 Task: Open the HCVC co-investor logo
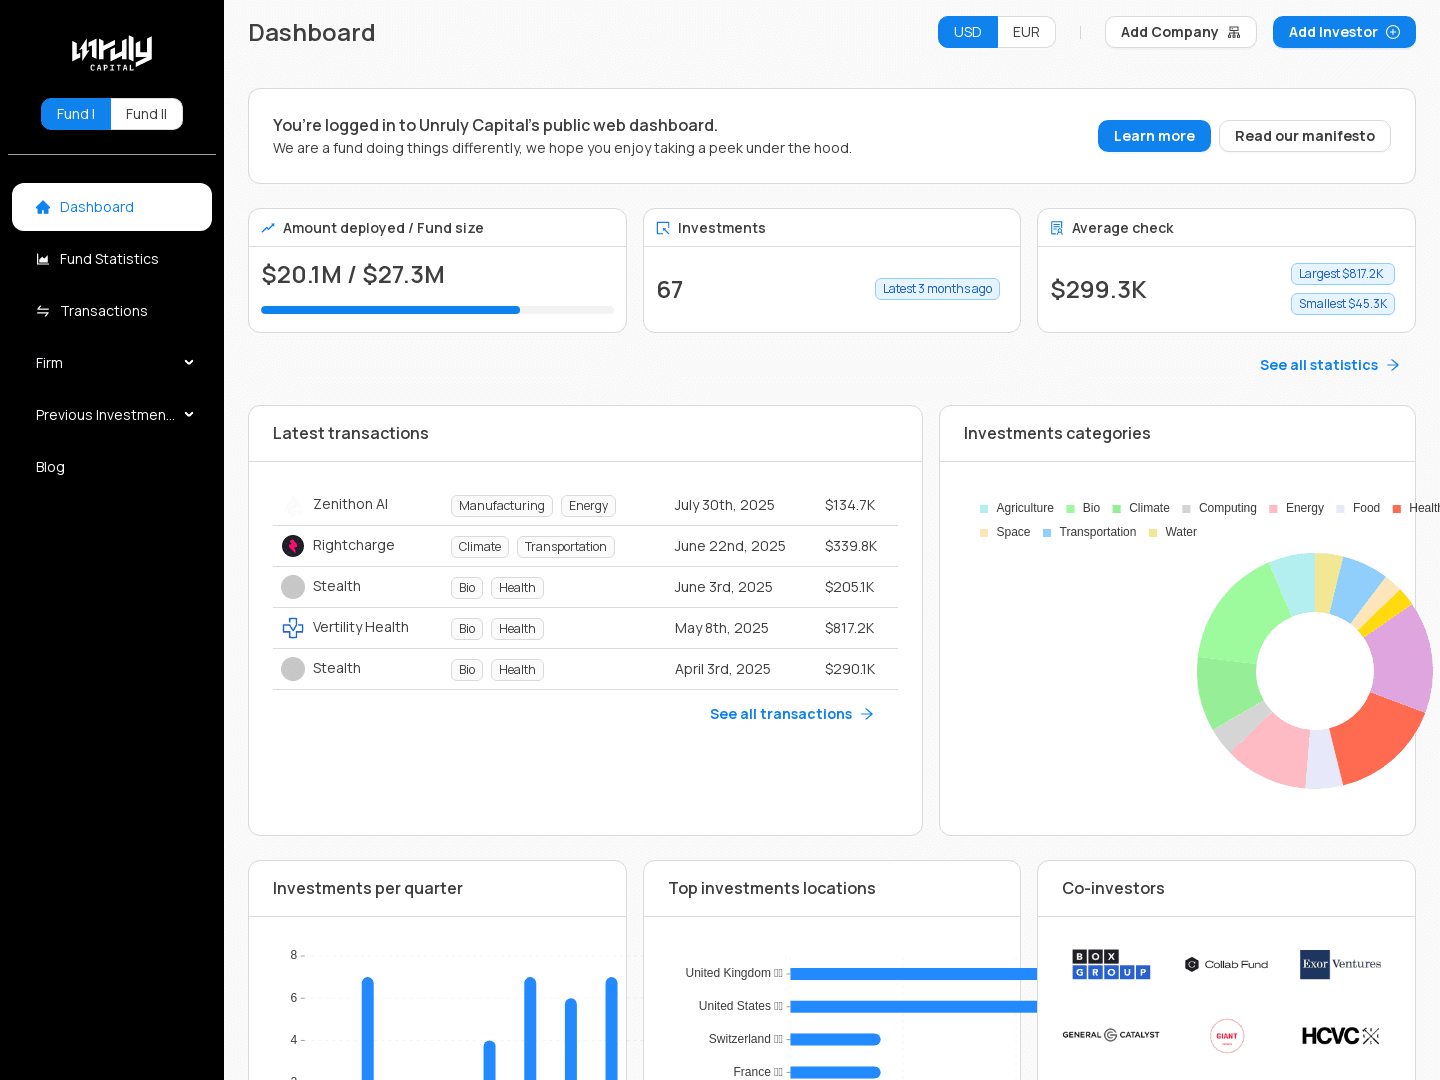[x=1340, y=1036]
